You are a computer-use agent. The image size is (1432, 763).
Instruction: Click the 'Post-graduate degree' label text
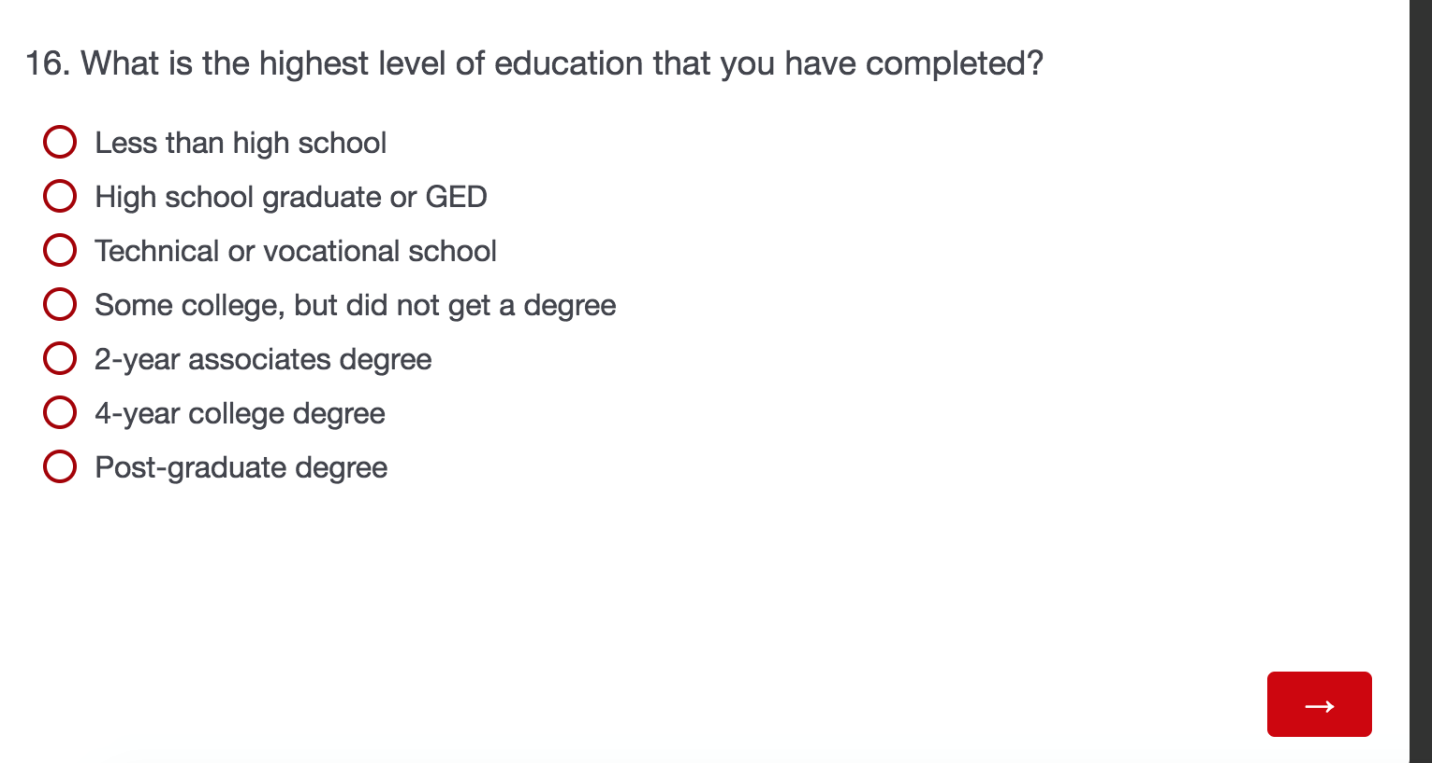pos(241,467)
